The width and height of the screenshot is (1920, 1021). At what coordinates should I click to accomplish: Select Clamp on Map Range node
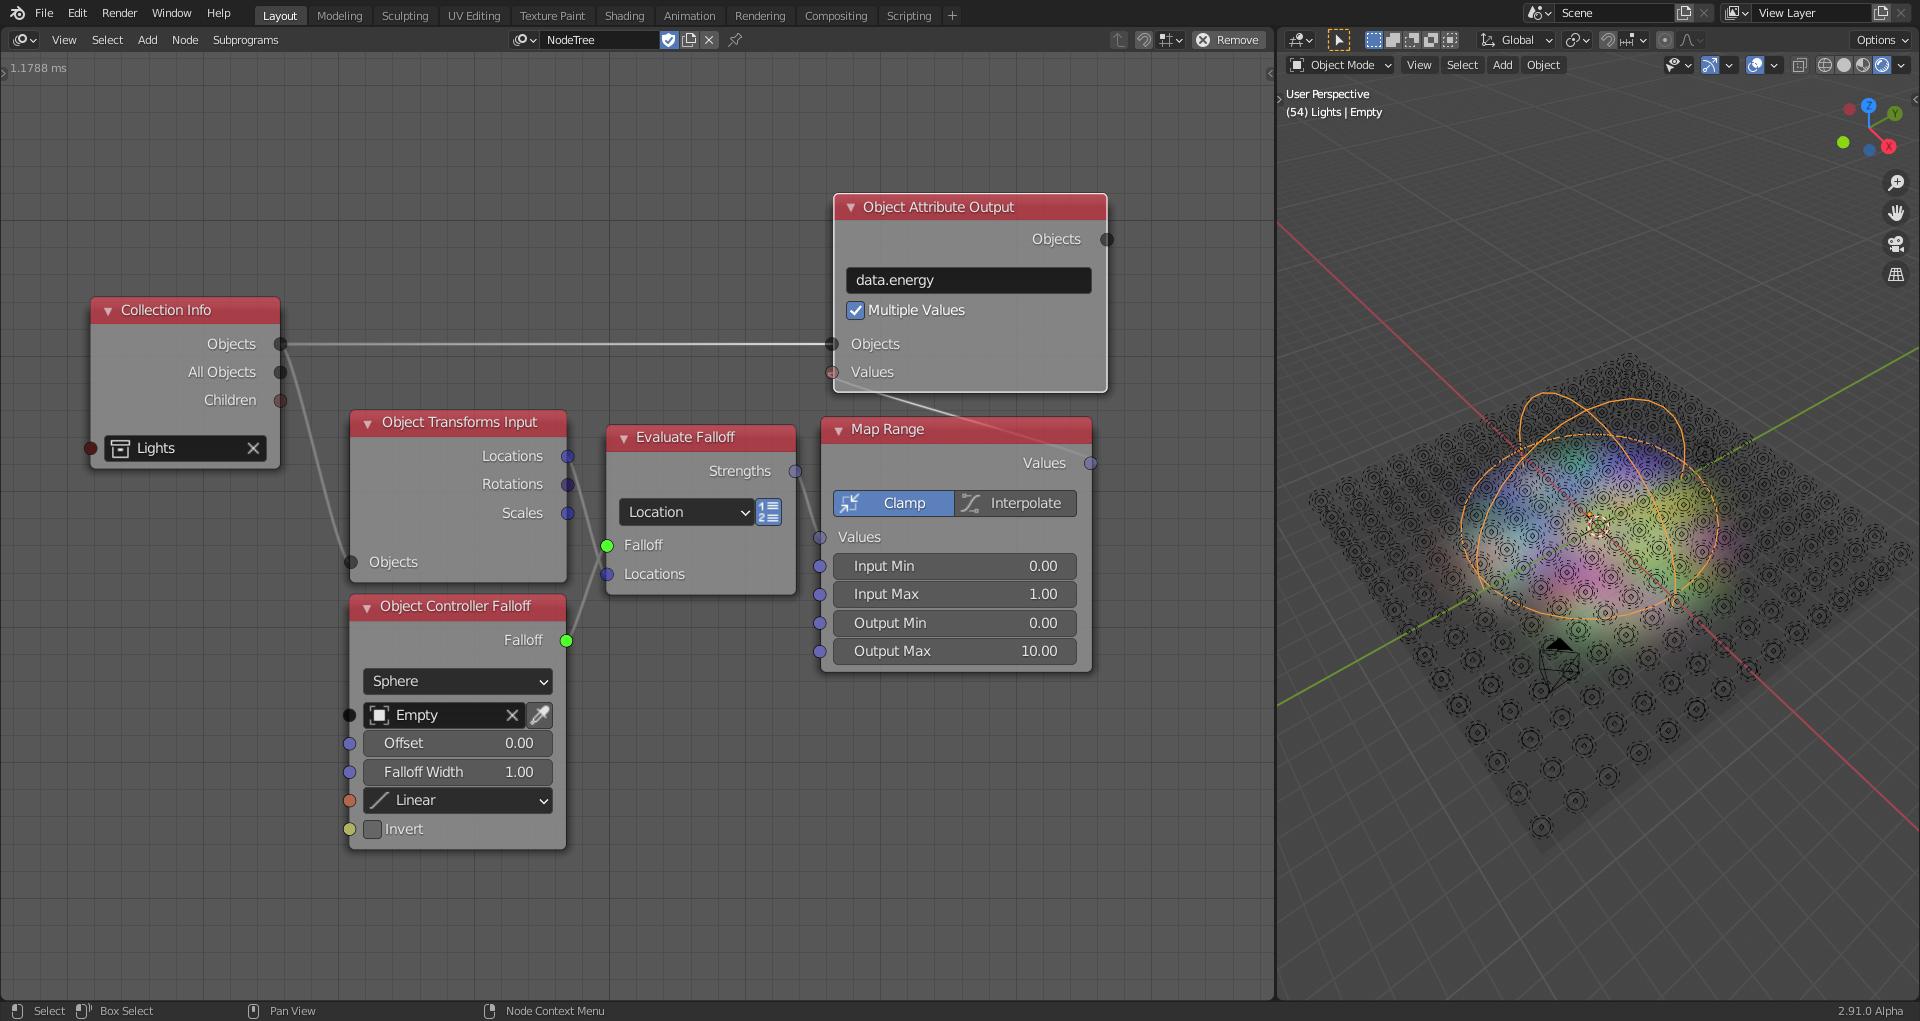pyautogui.click(x=893, y=503)
